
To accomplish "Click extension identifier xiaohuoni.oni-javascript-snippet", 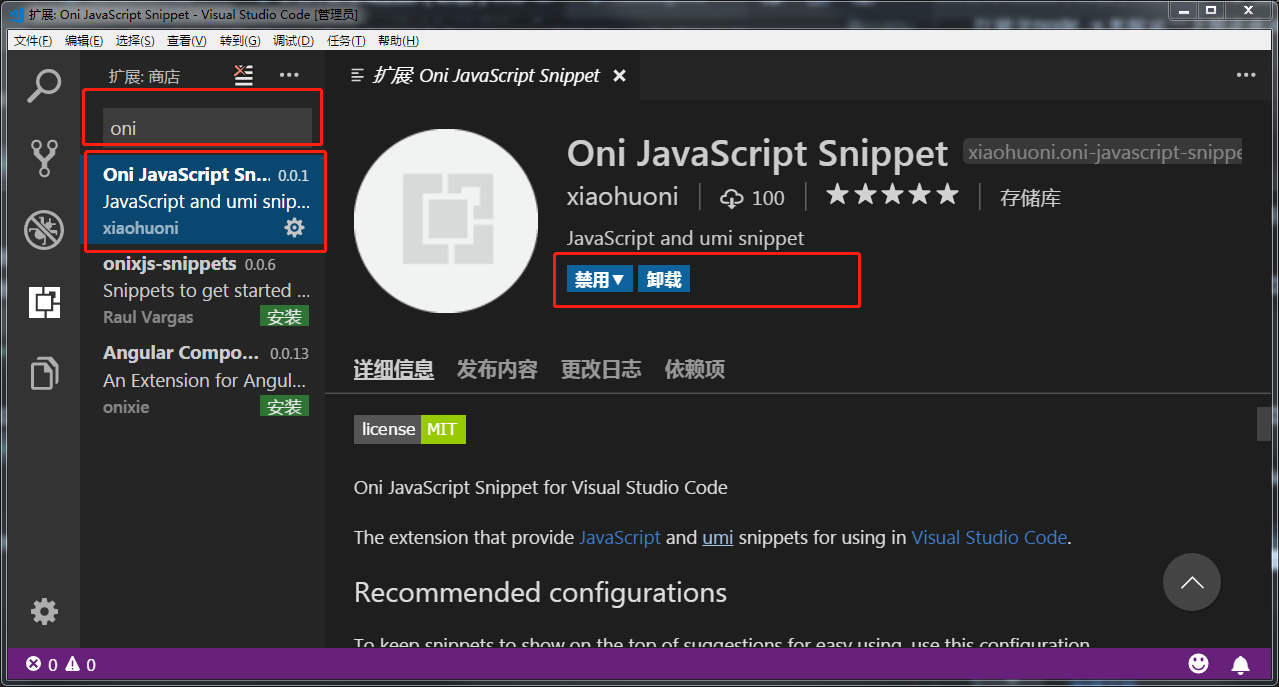I will (x=1103, y=152).
